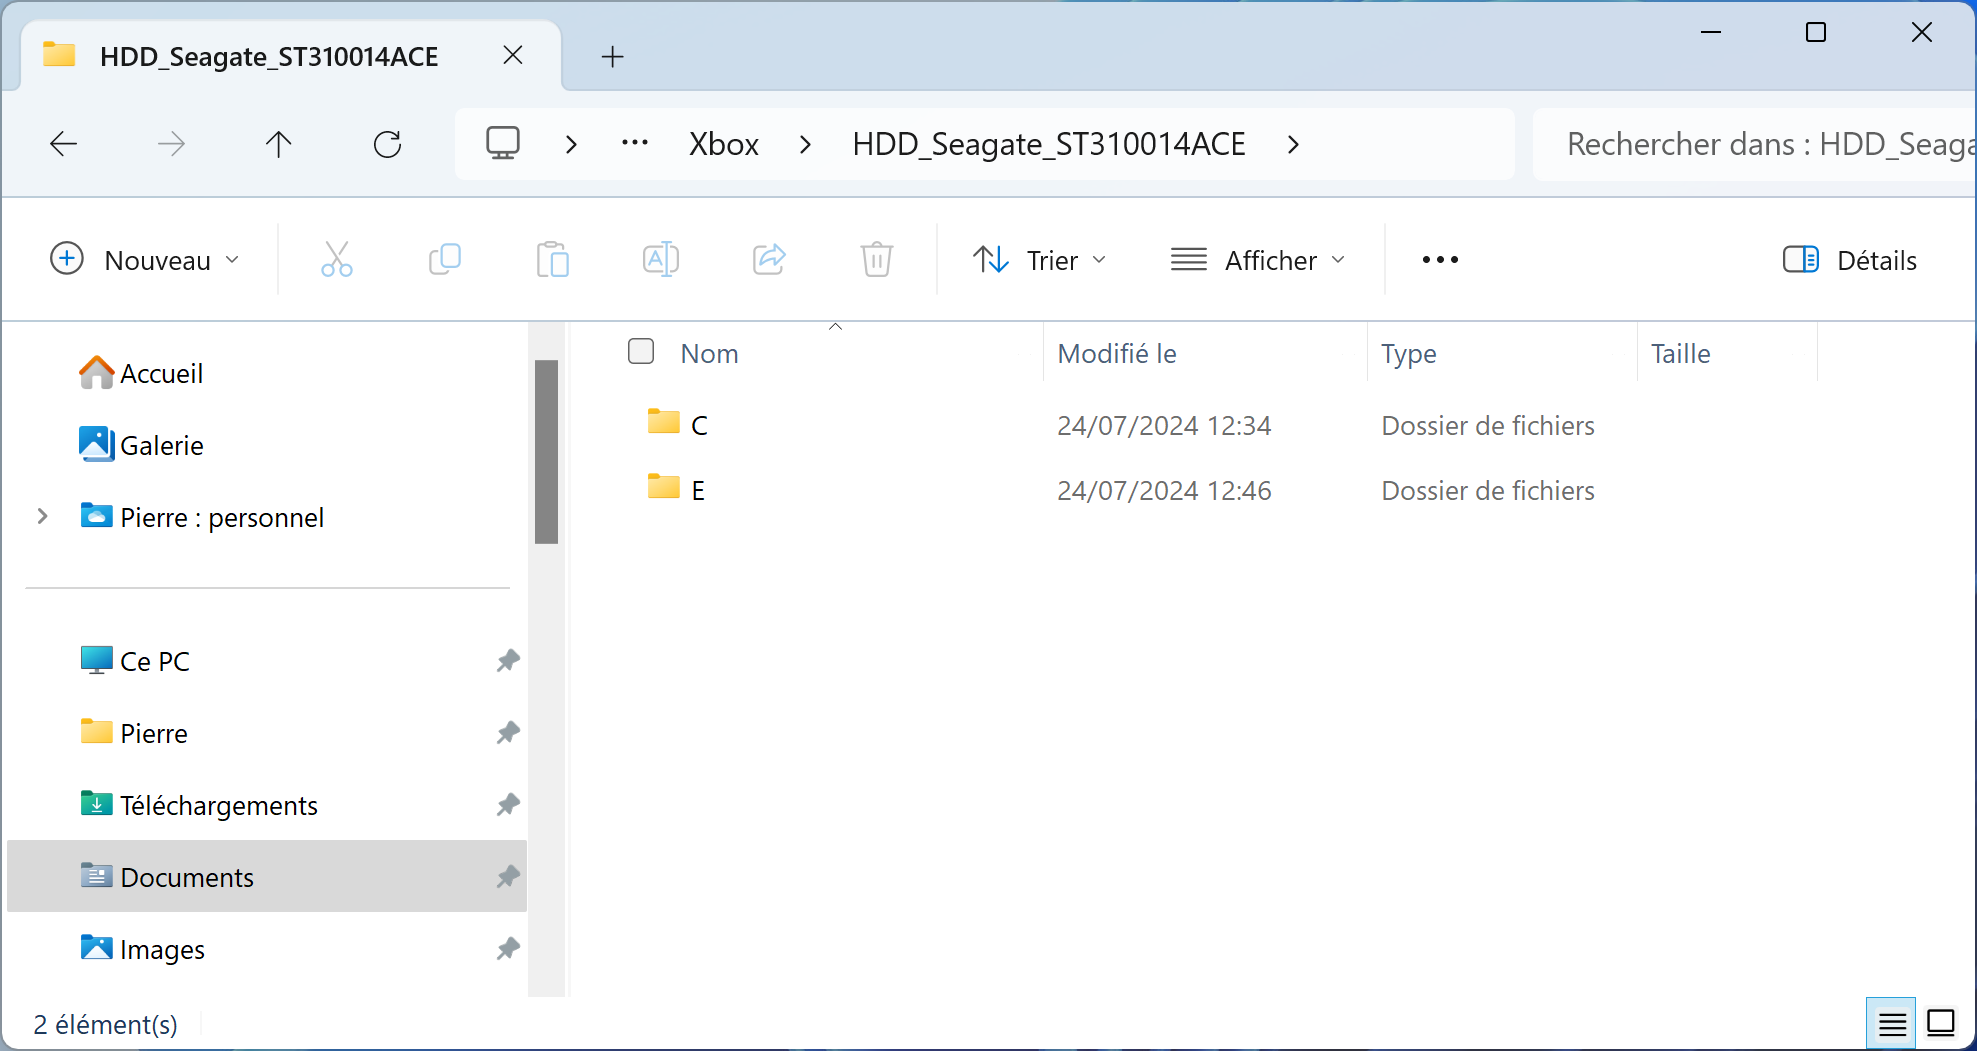Open Téléchargements in the sidebar

tap(218, 806)
